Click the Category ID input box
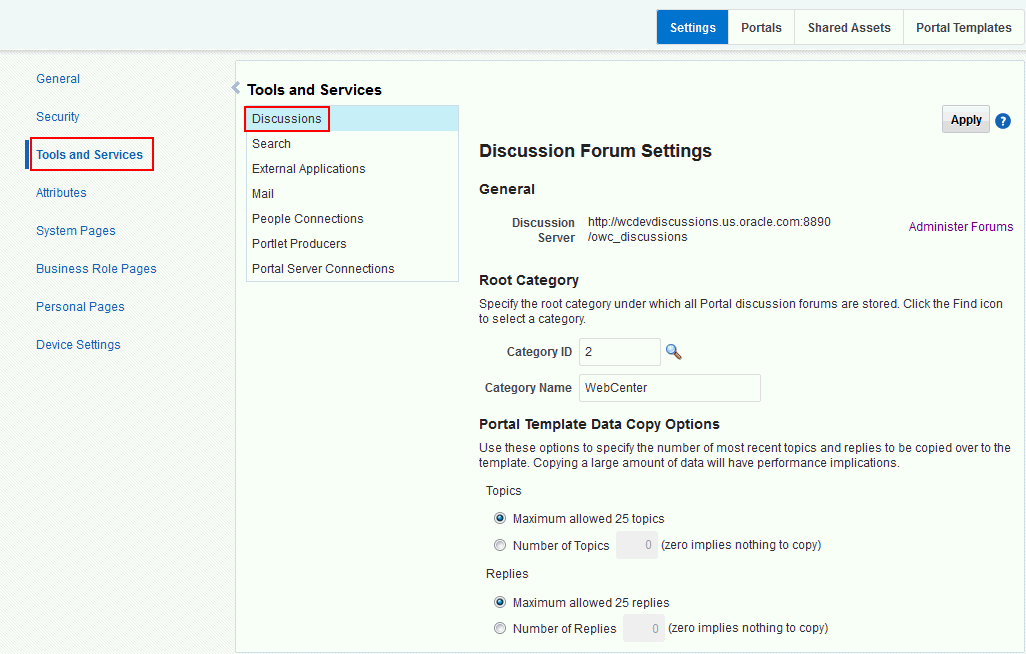1026x654 pixels. tap(619, 351)
